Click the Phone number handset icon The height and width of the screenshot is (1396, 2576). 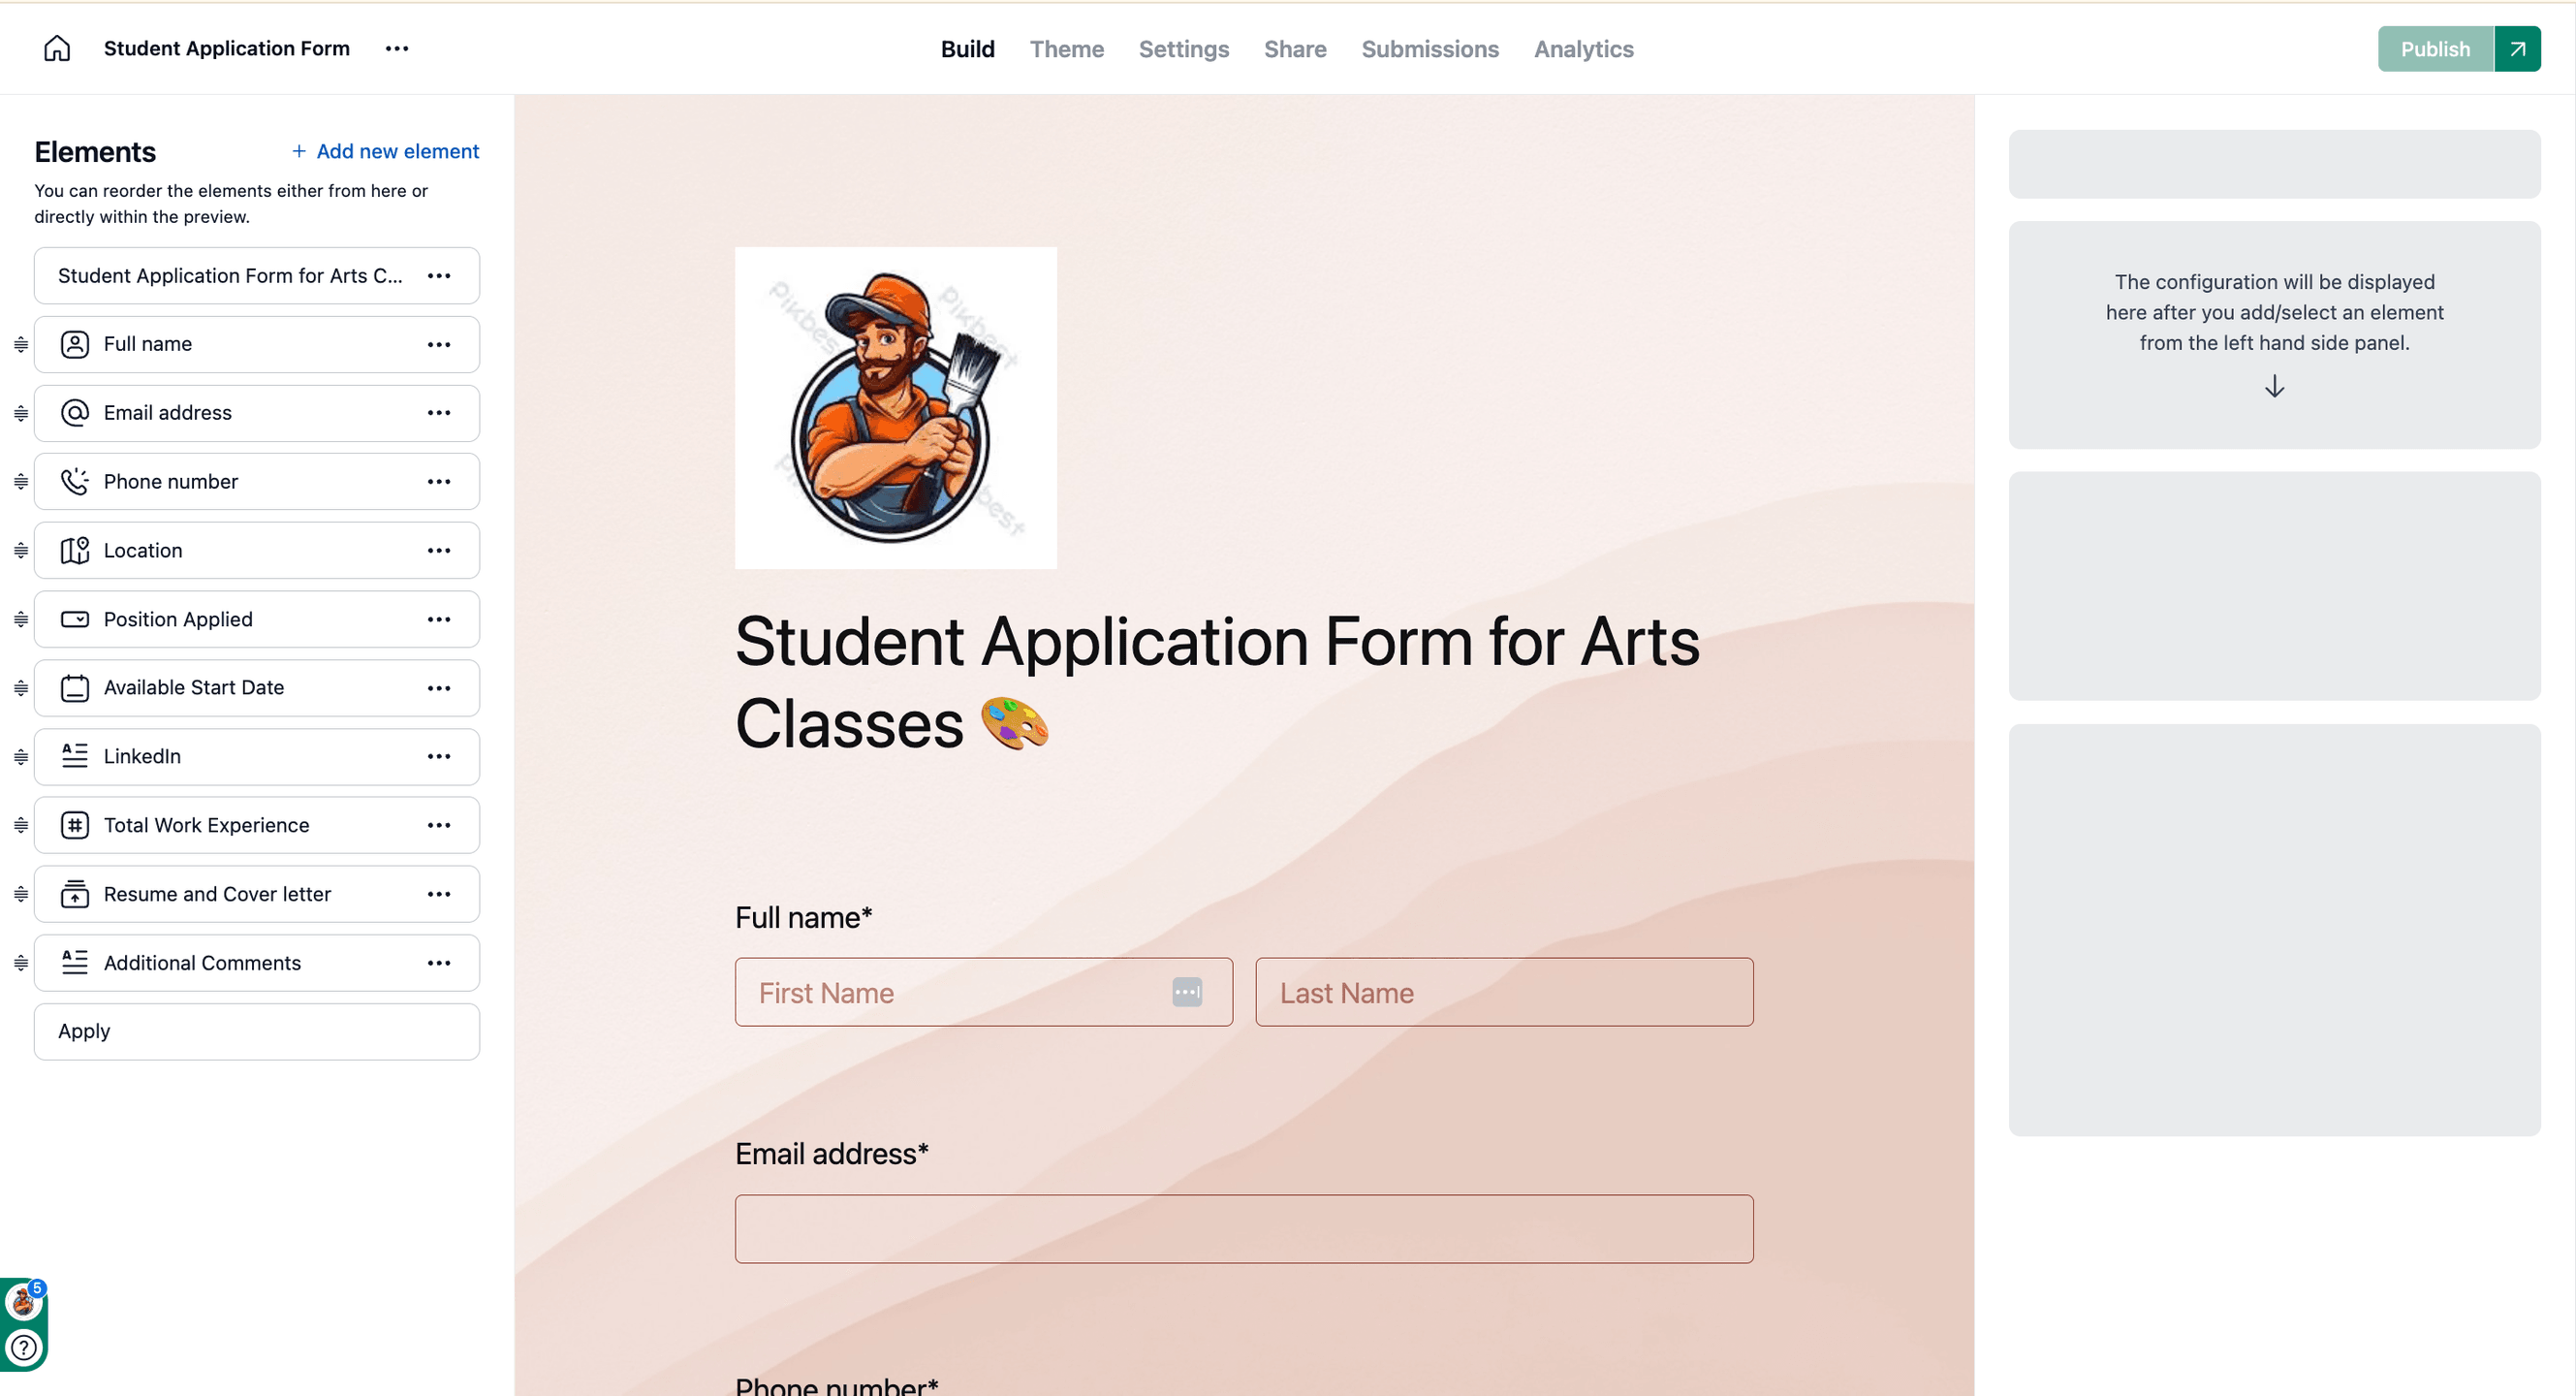(75, 481)
